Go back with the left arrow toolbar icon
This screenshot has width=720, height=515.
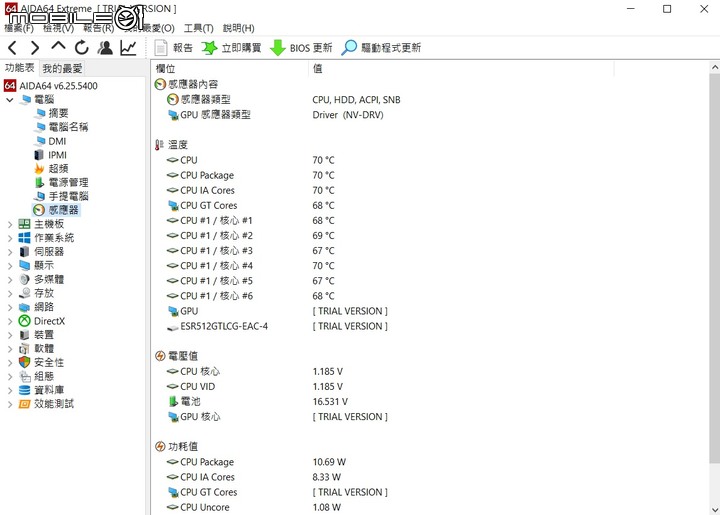click(x=12, y=48)
